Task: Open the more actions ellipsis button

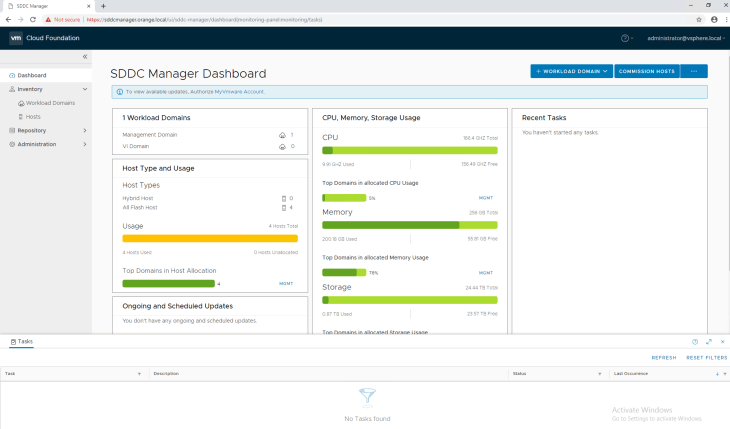Action: click(x=693, y=71)
